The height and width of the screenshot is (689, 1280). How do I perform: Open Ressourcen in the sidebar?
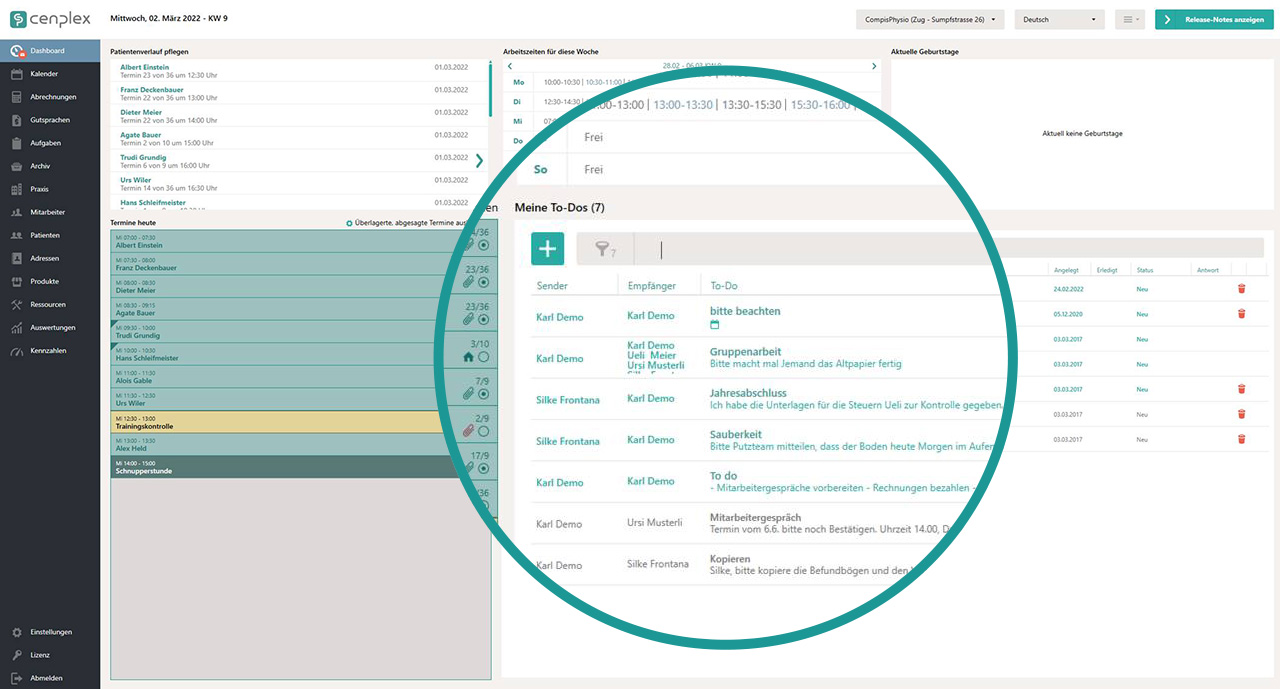click(x=50, y=304)
